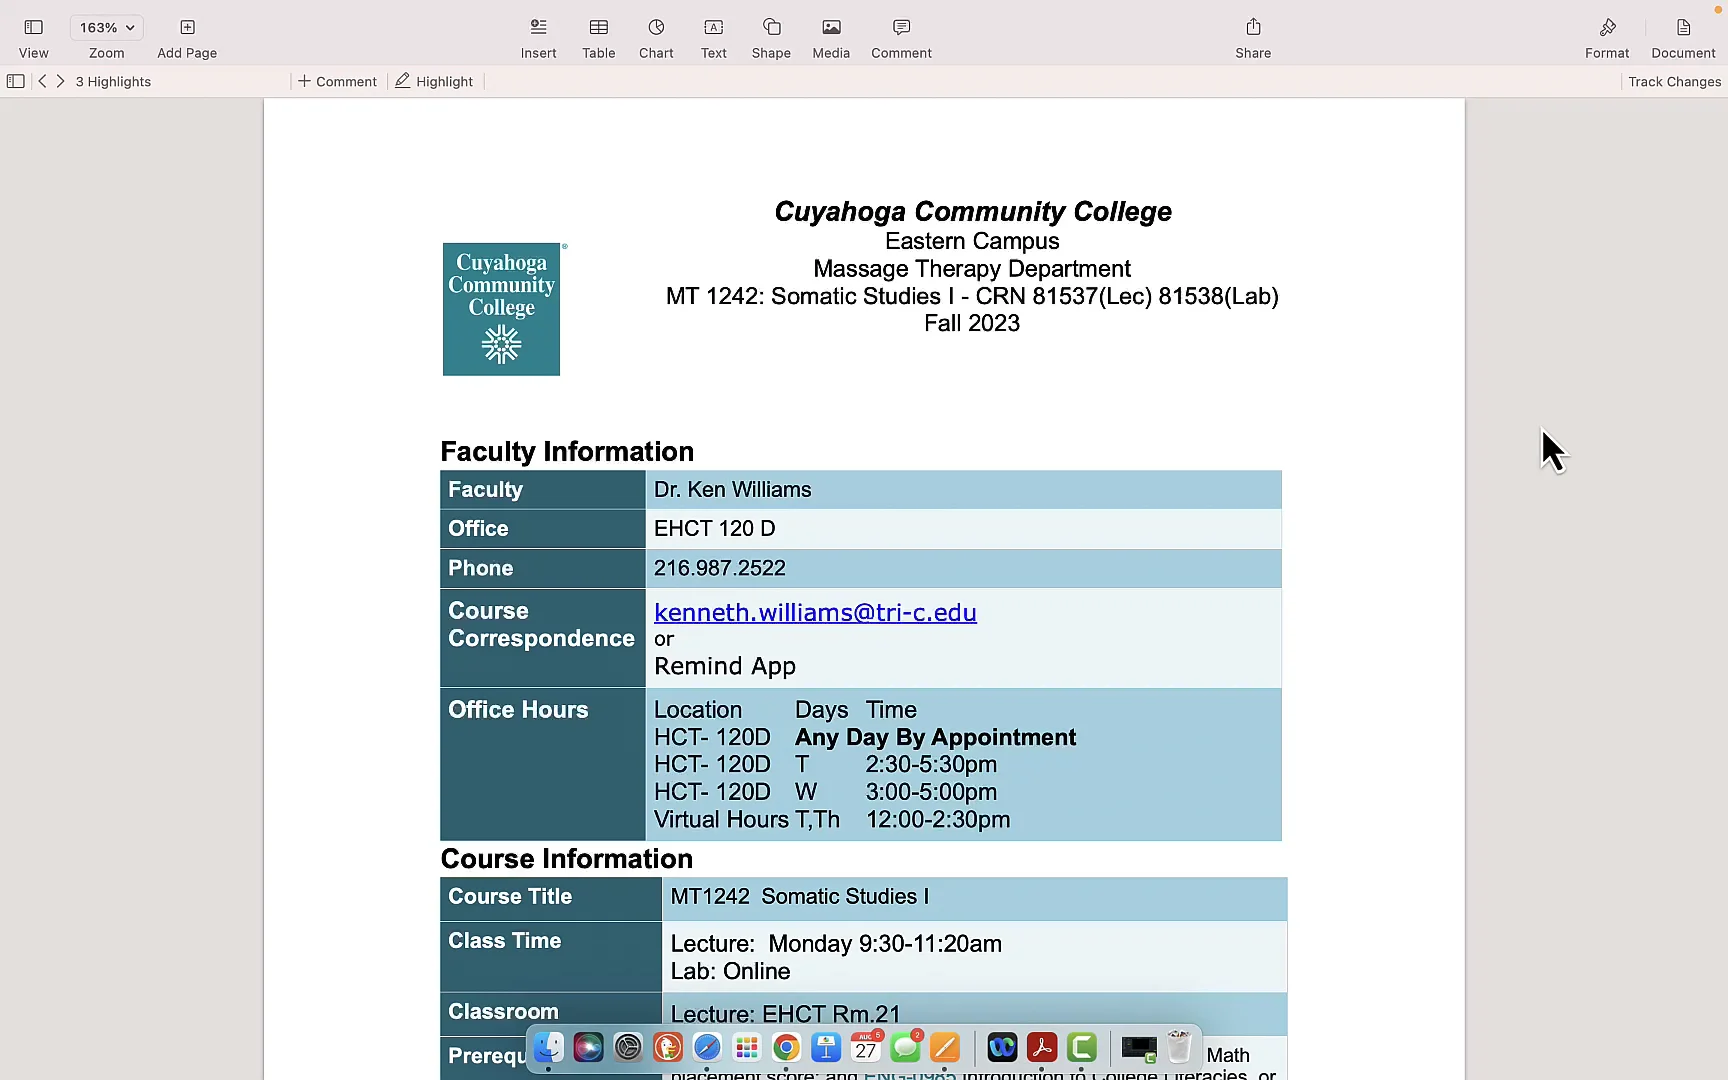This screenshot has width=1728, height=1080.
Task: Insert a Shape
Action: point(770,36)
